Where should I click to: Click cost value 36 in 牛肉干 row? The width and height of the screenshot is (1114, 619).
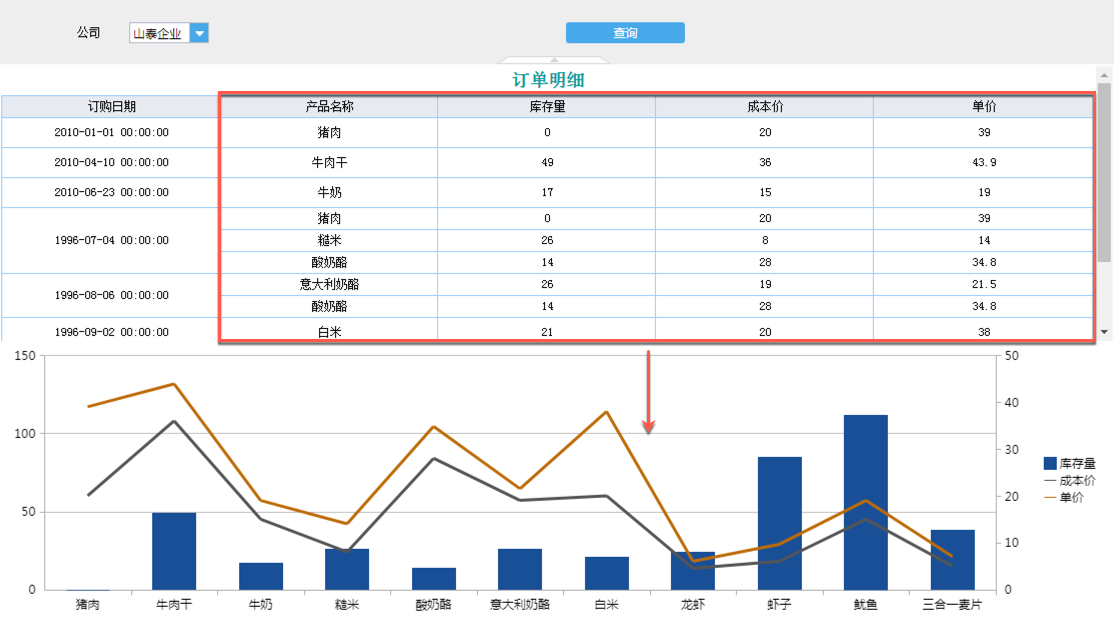(764, 162)
